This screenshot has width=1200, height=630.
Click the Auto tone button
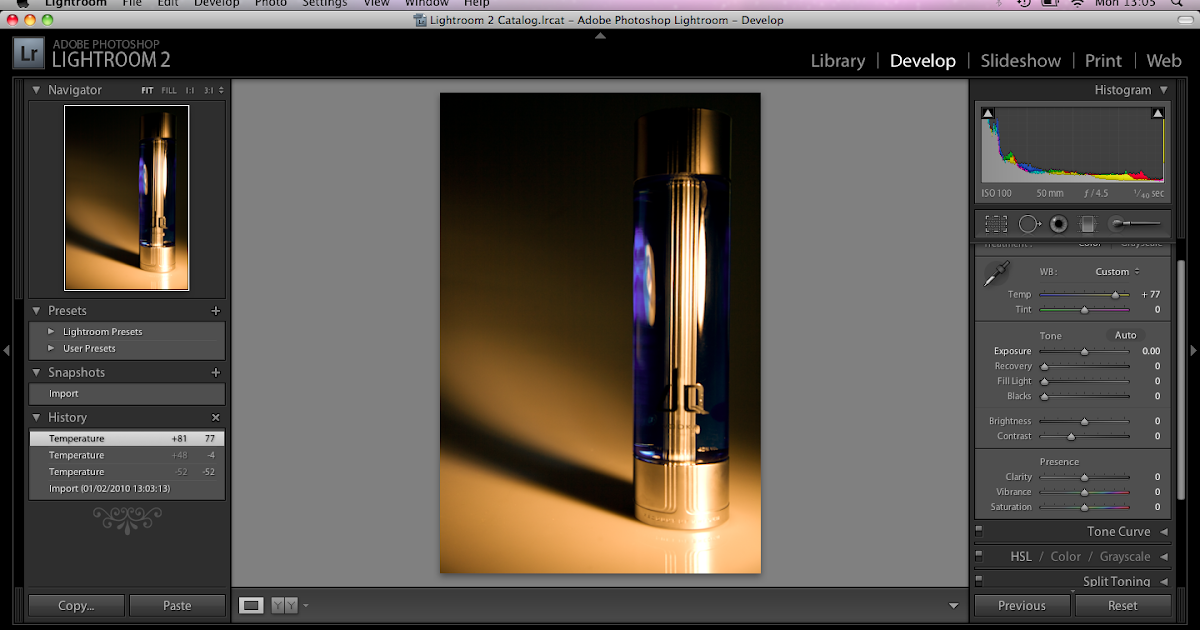[x=1126, y=336]
